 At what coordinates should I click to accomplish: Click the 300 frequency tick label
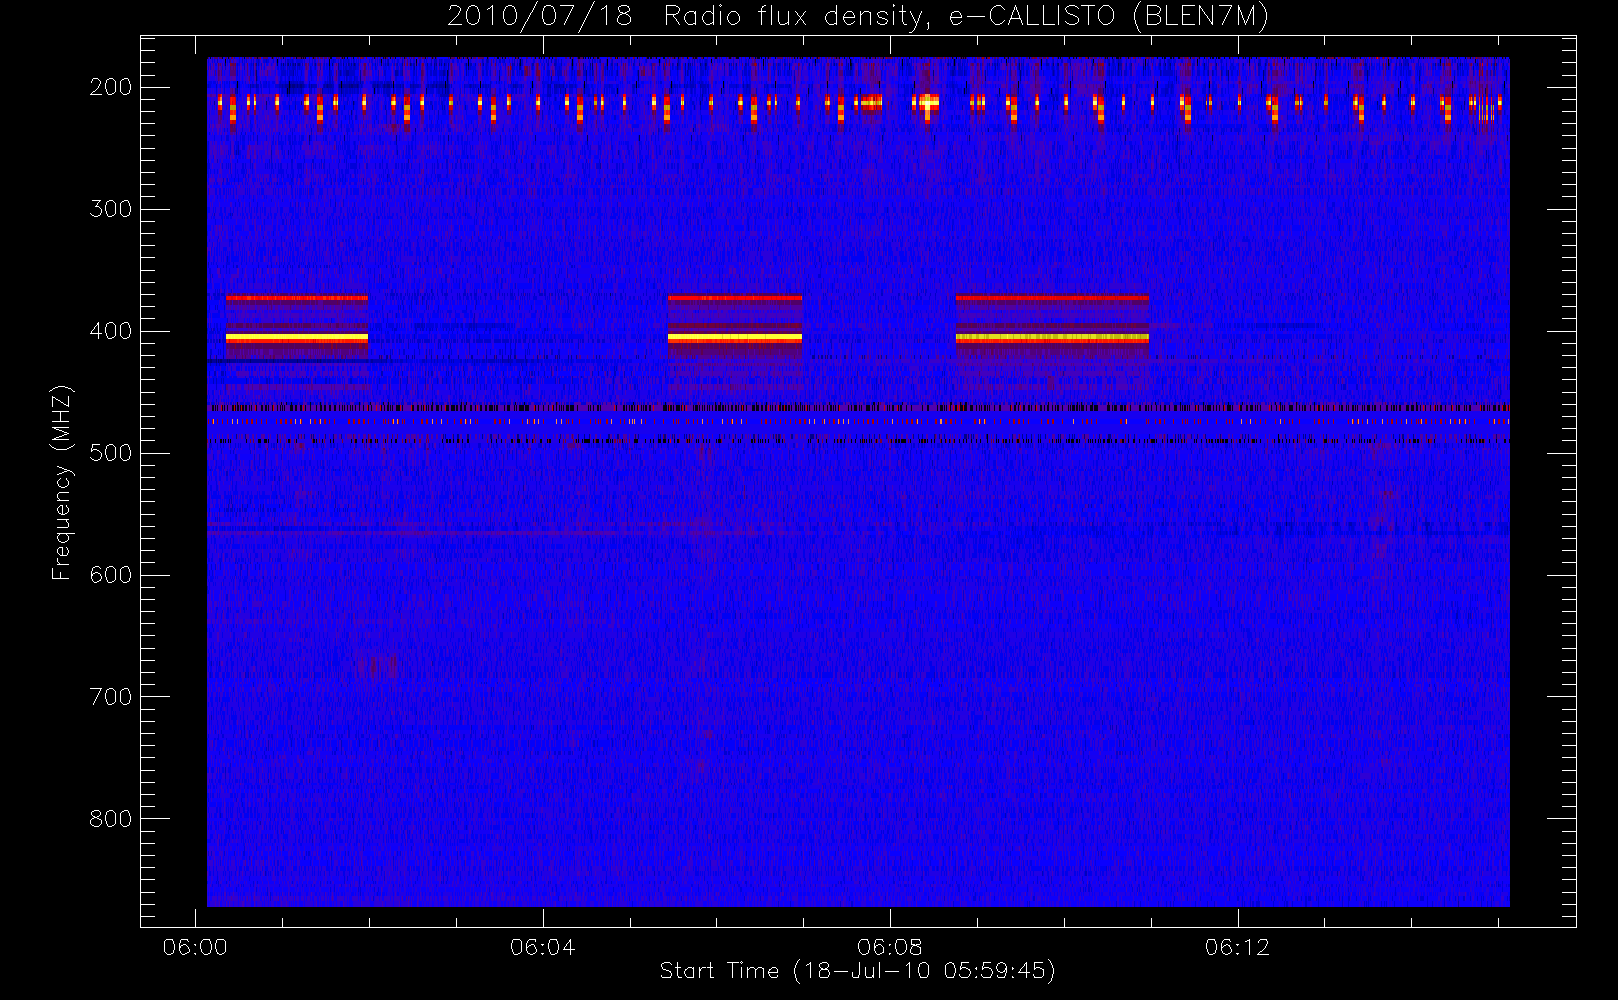click(x=111, y=209)
